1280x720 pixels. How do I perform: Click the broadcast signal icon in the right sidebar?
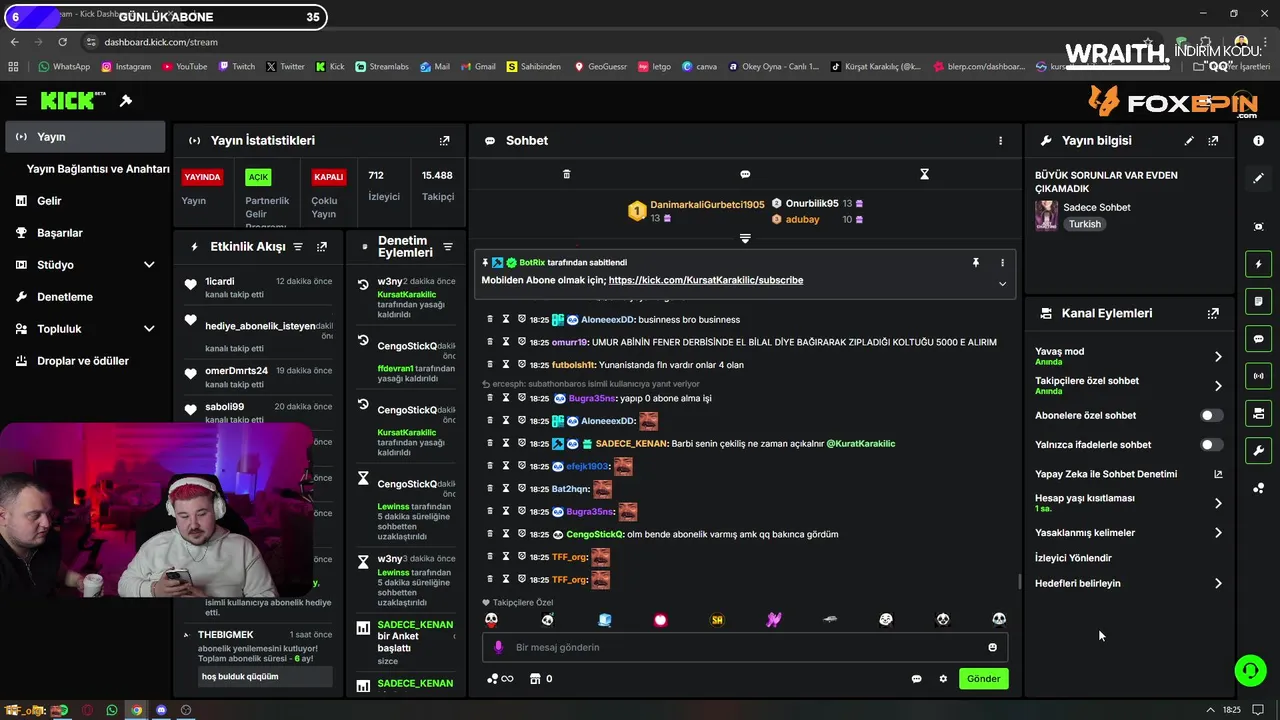pos(1258,376)
